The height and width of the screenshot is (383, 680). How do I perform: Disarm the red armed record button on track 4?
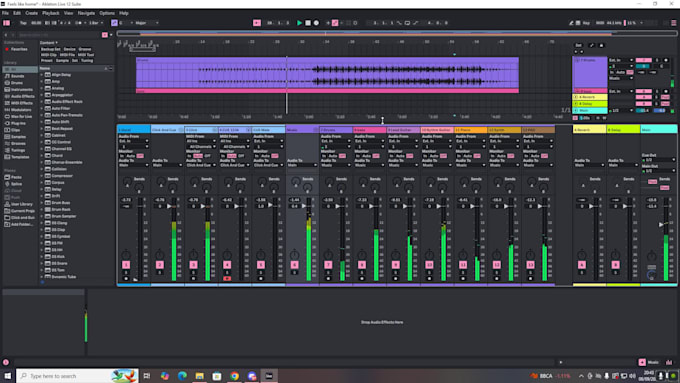(x=227, y=278)
